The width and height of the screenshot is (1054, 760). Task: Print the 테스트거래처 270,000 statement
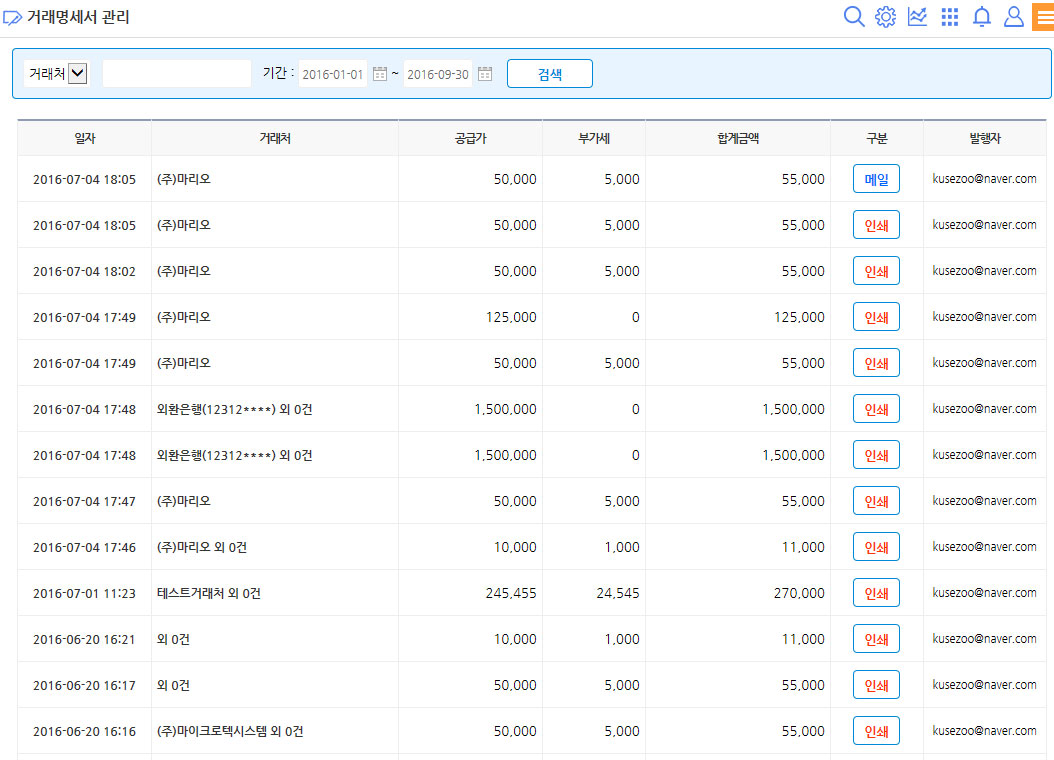tap(877, 593)
